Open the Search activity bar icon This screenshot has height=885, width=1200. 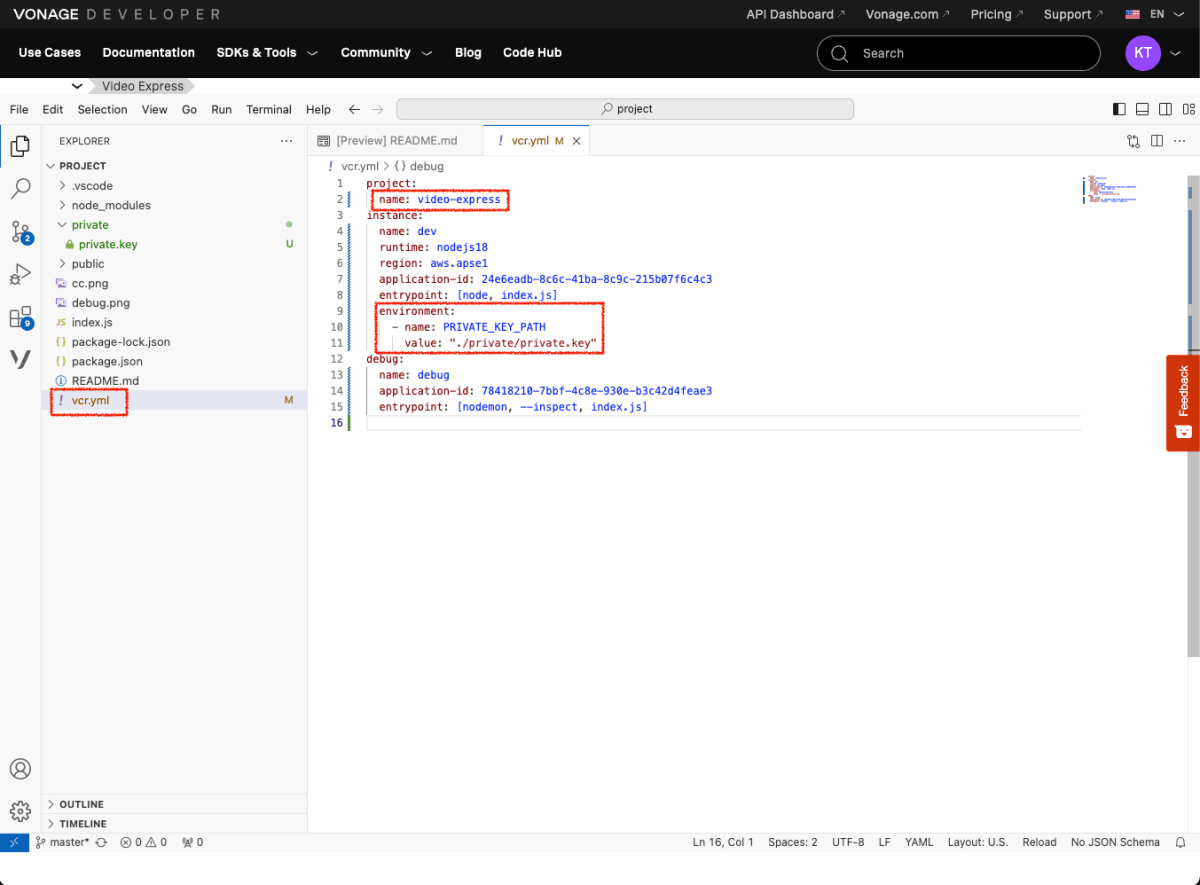(20, 189)
